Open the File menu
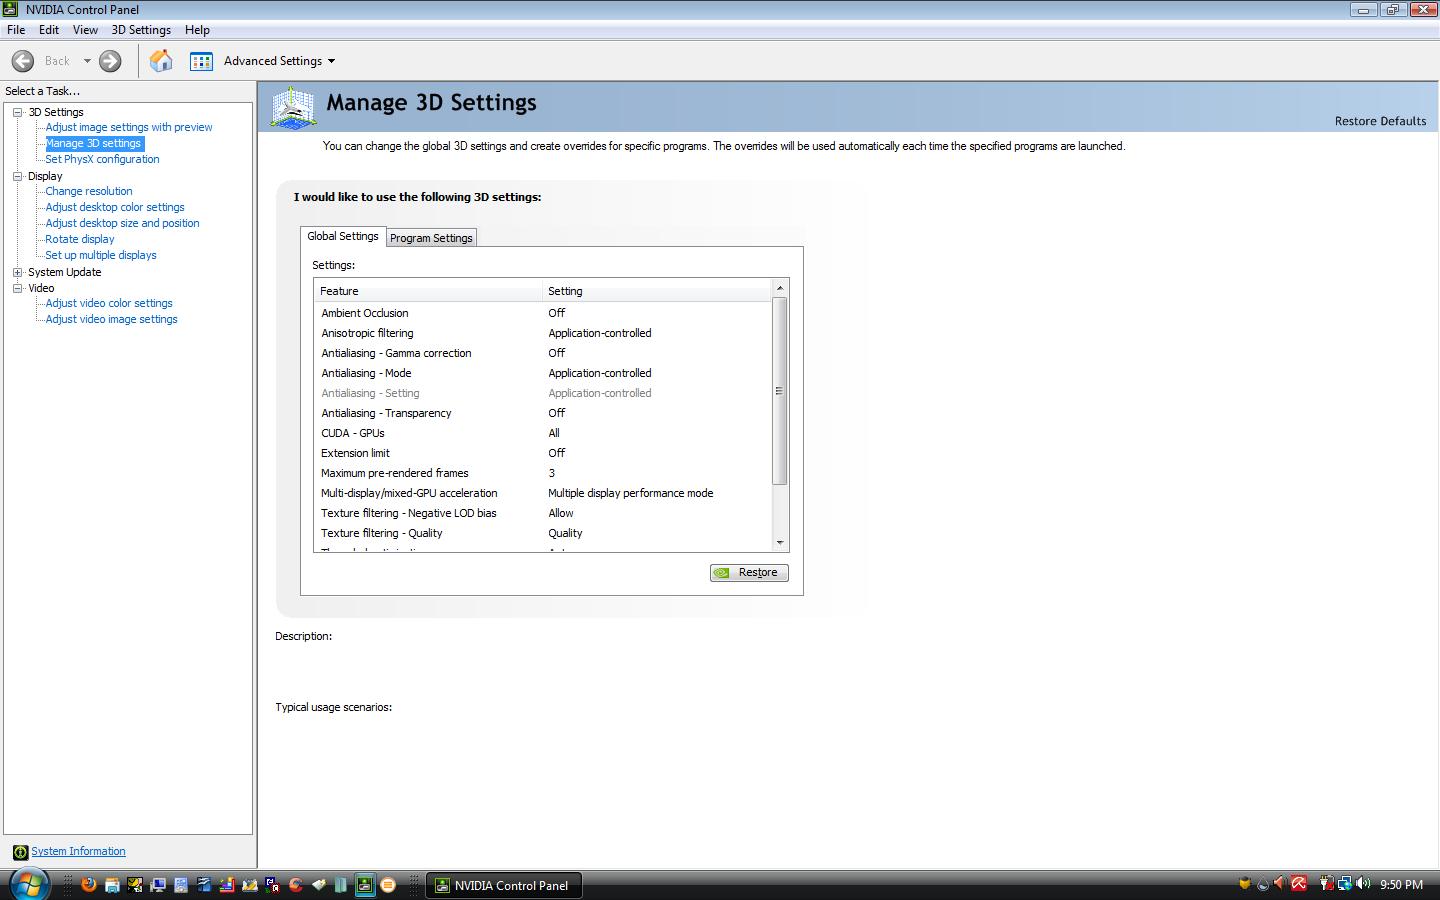This screenshot has width=1440, height=900. [16, 30]
